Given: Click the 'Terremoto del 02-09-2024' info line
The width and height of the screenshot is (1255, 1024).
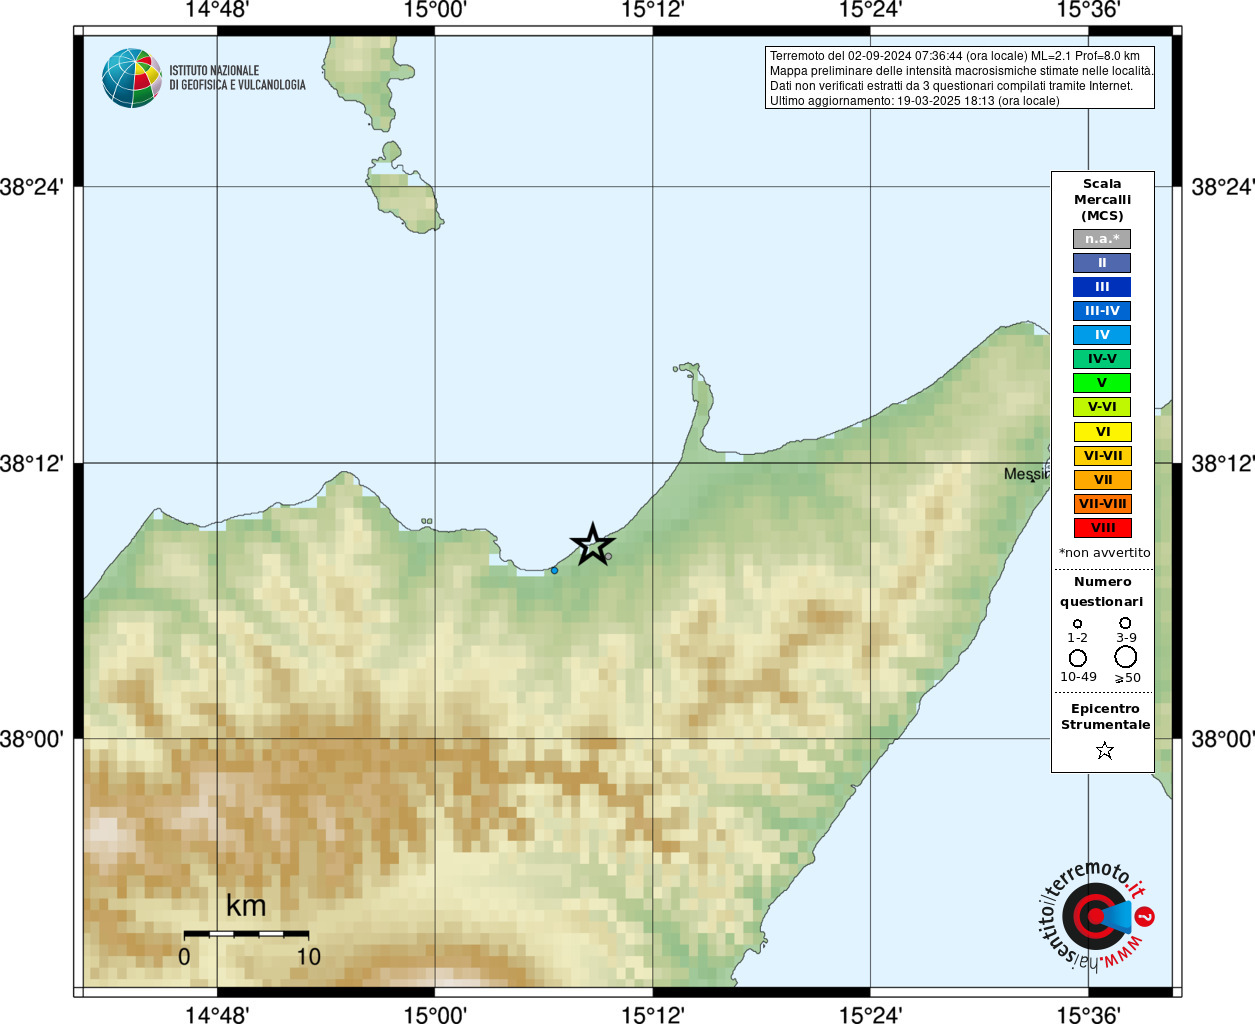Looking at the screenshot, I should (955, 56).
